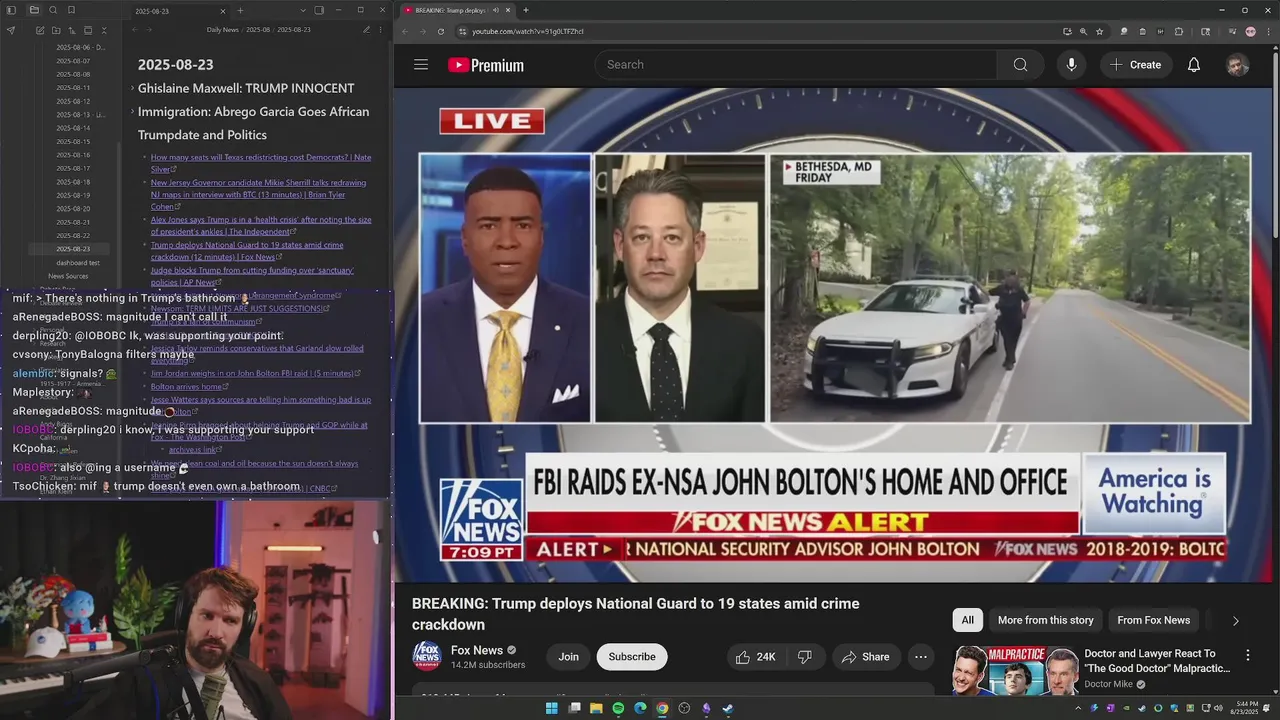Open YouTube hamburger guide menu
Screen dimensions: 1280x720
click(421, 65)
